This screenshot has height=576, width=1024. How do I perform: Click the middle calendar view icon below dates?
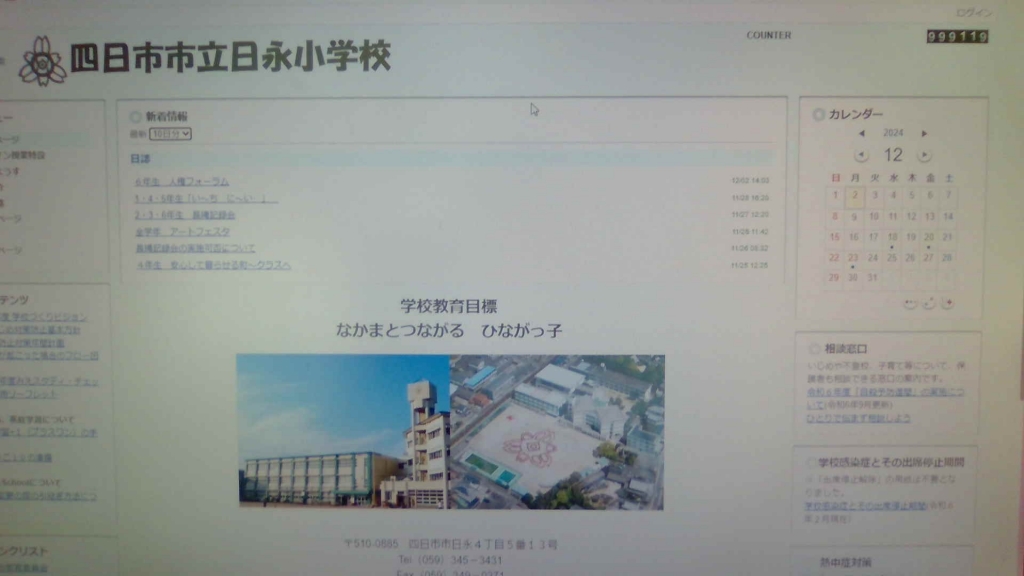929,304
